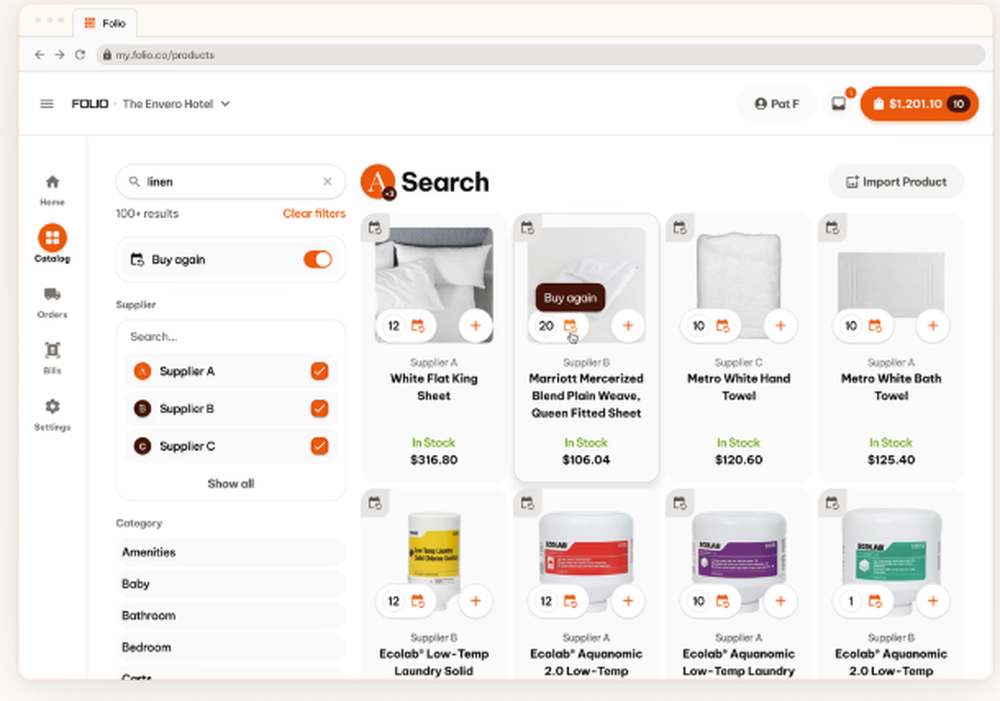The width and height of the screenshot is (1000, 701).
Task: Open Metro White Hand Towel title
Action: [739, 387]
